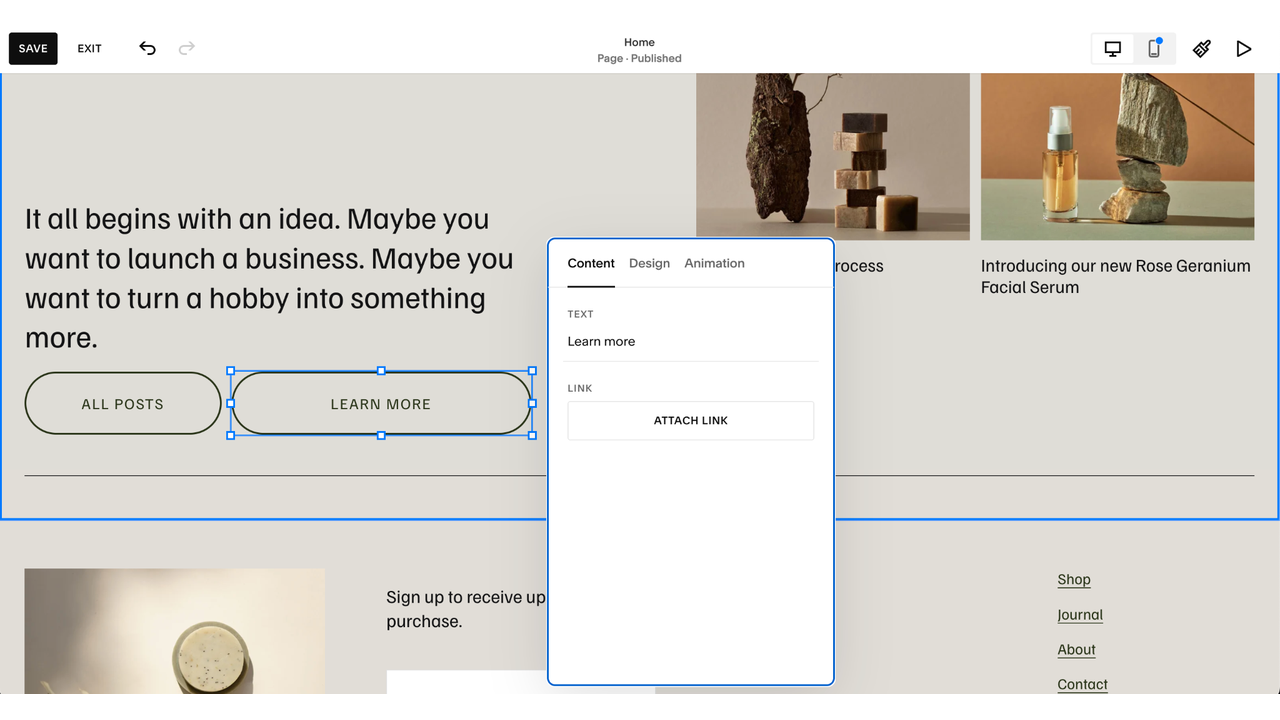This screenshot has height=720, width=1280.
Task: Switch to desktop view icon
Action: 1112,48
